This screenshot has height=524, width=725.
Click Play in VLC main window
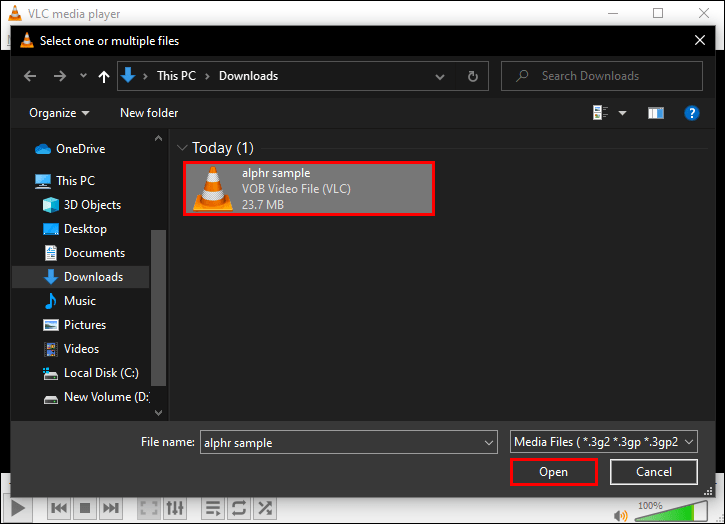[18, 508]
